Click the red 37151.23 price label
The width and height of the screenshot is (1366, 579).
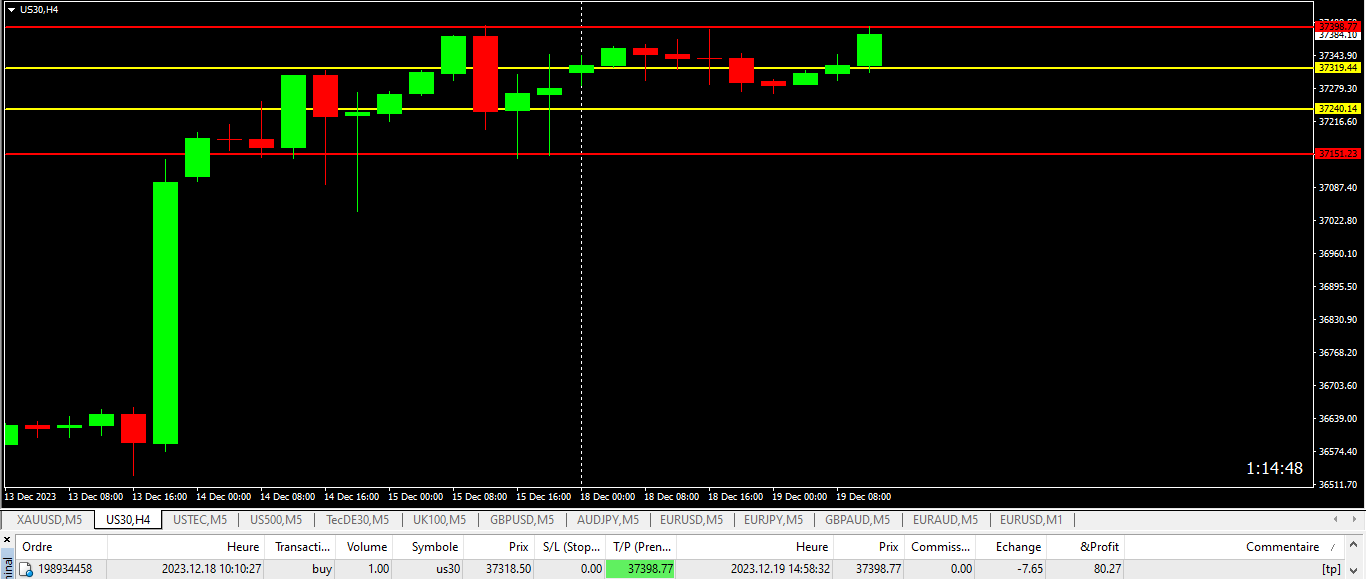click(x=1338, y=154)
